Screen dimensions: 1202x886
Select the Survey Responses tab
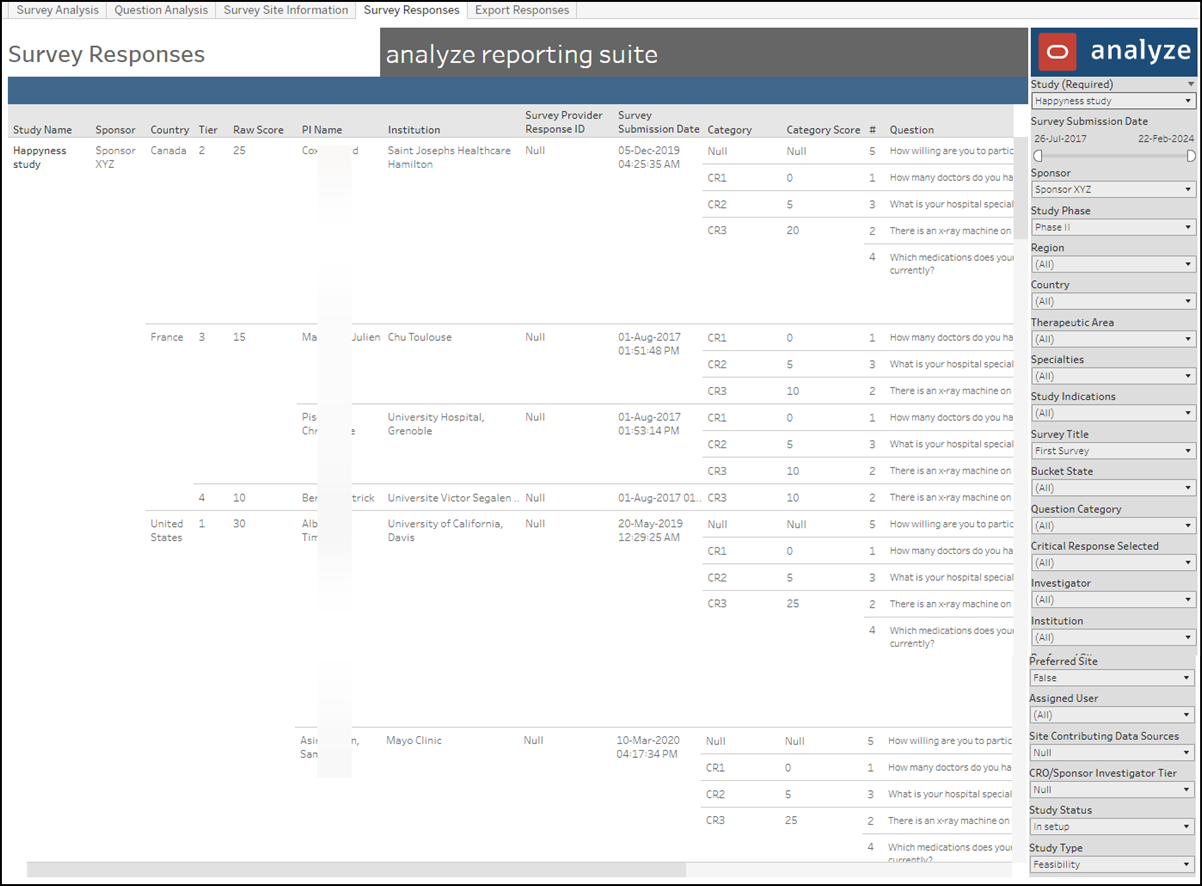click(412, 10)
